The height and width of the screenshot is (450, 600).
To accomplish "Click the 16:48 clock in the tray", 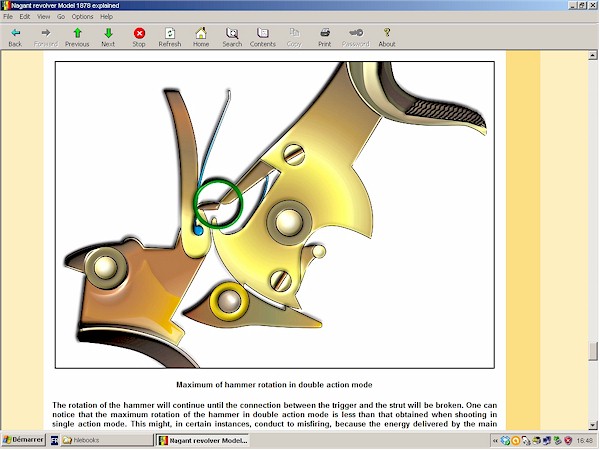I will coord(584,440).
